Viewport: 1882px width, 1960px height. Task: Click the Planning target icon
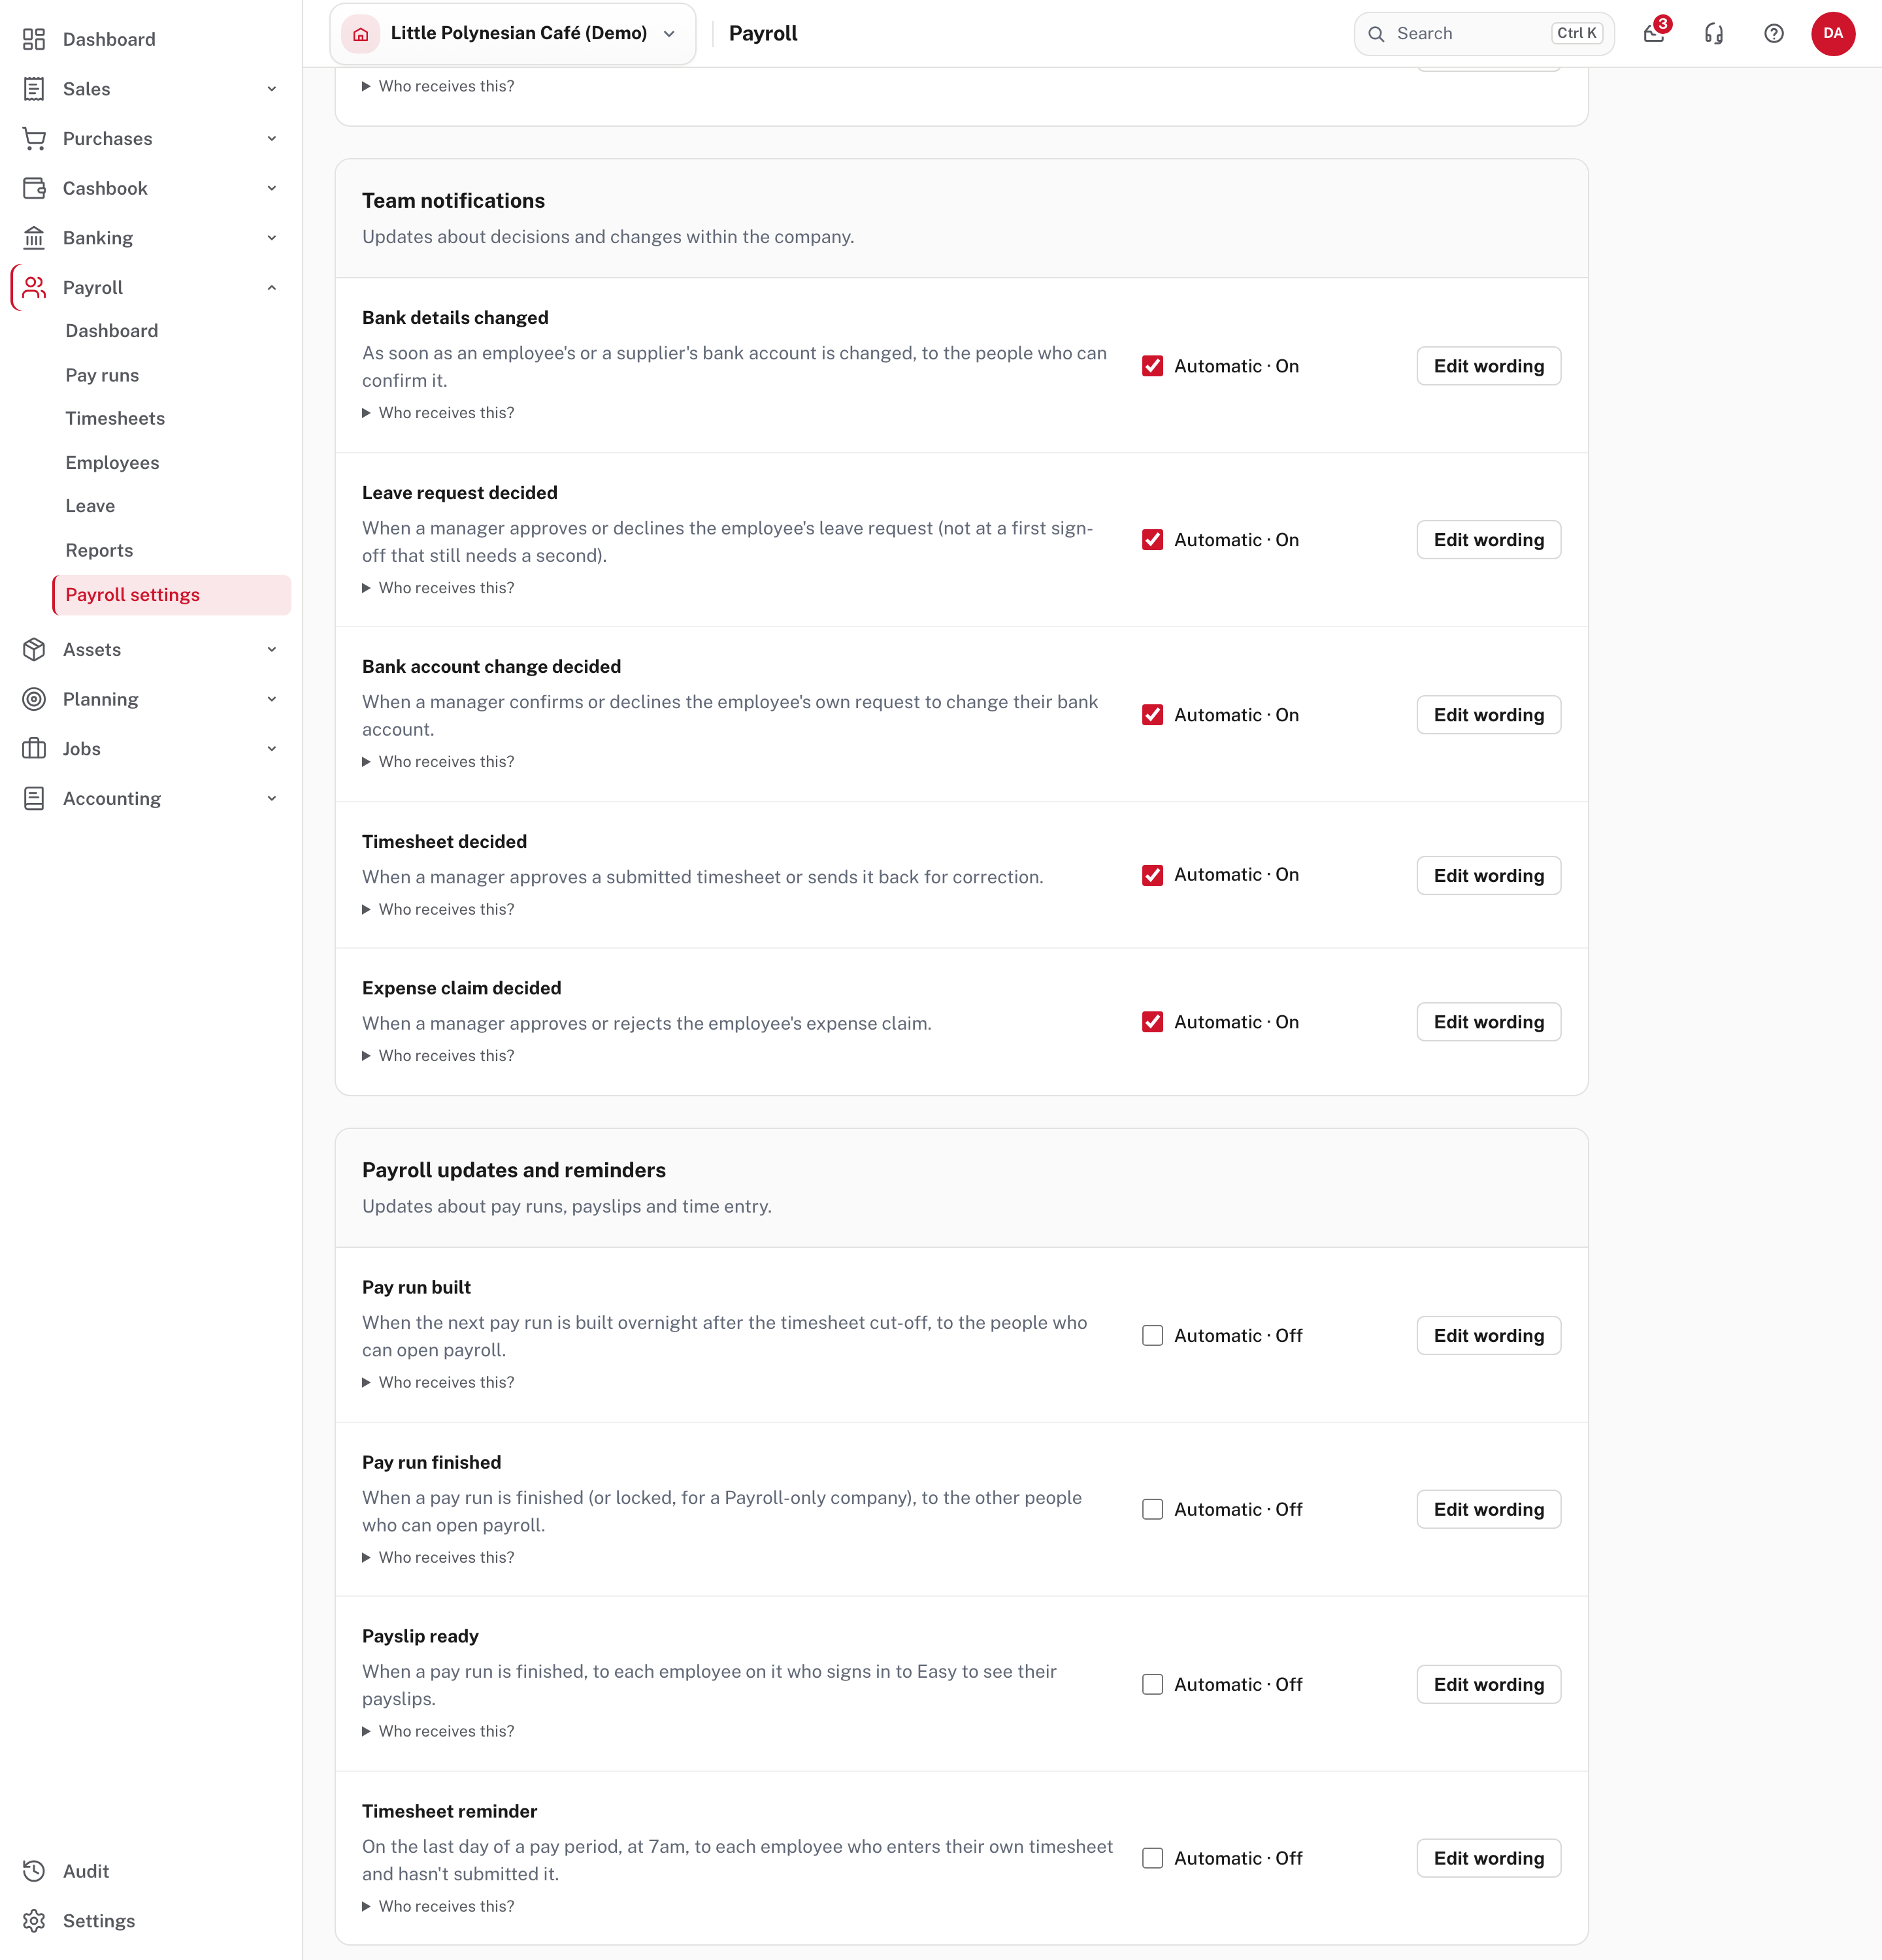click(34, 699)
